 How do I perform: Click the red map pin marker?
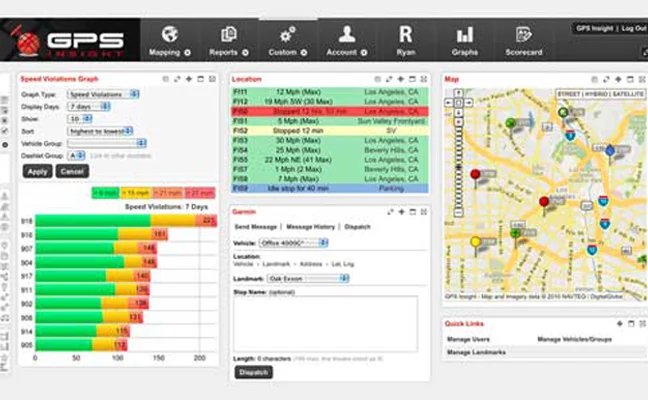475,176
